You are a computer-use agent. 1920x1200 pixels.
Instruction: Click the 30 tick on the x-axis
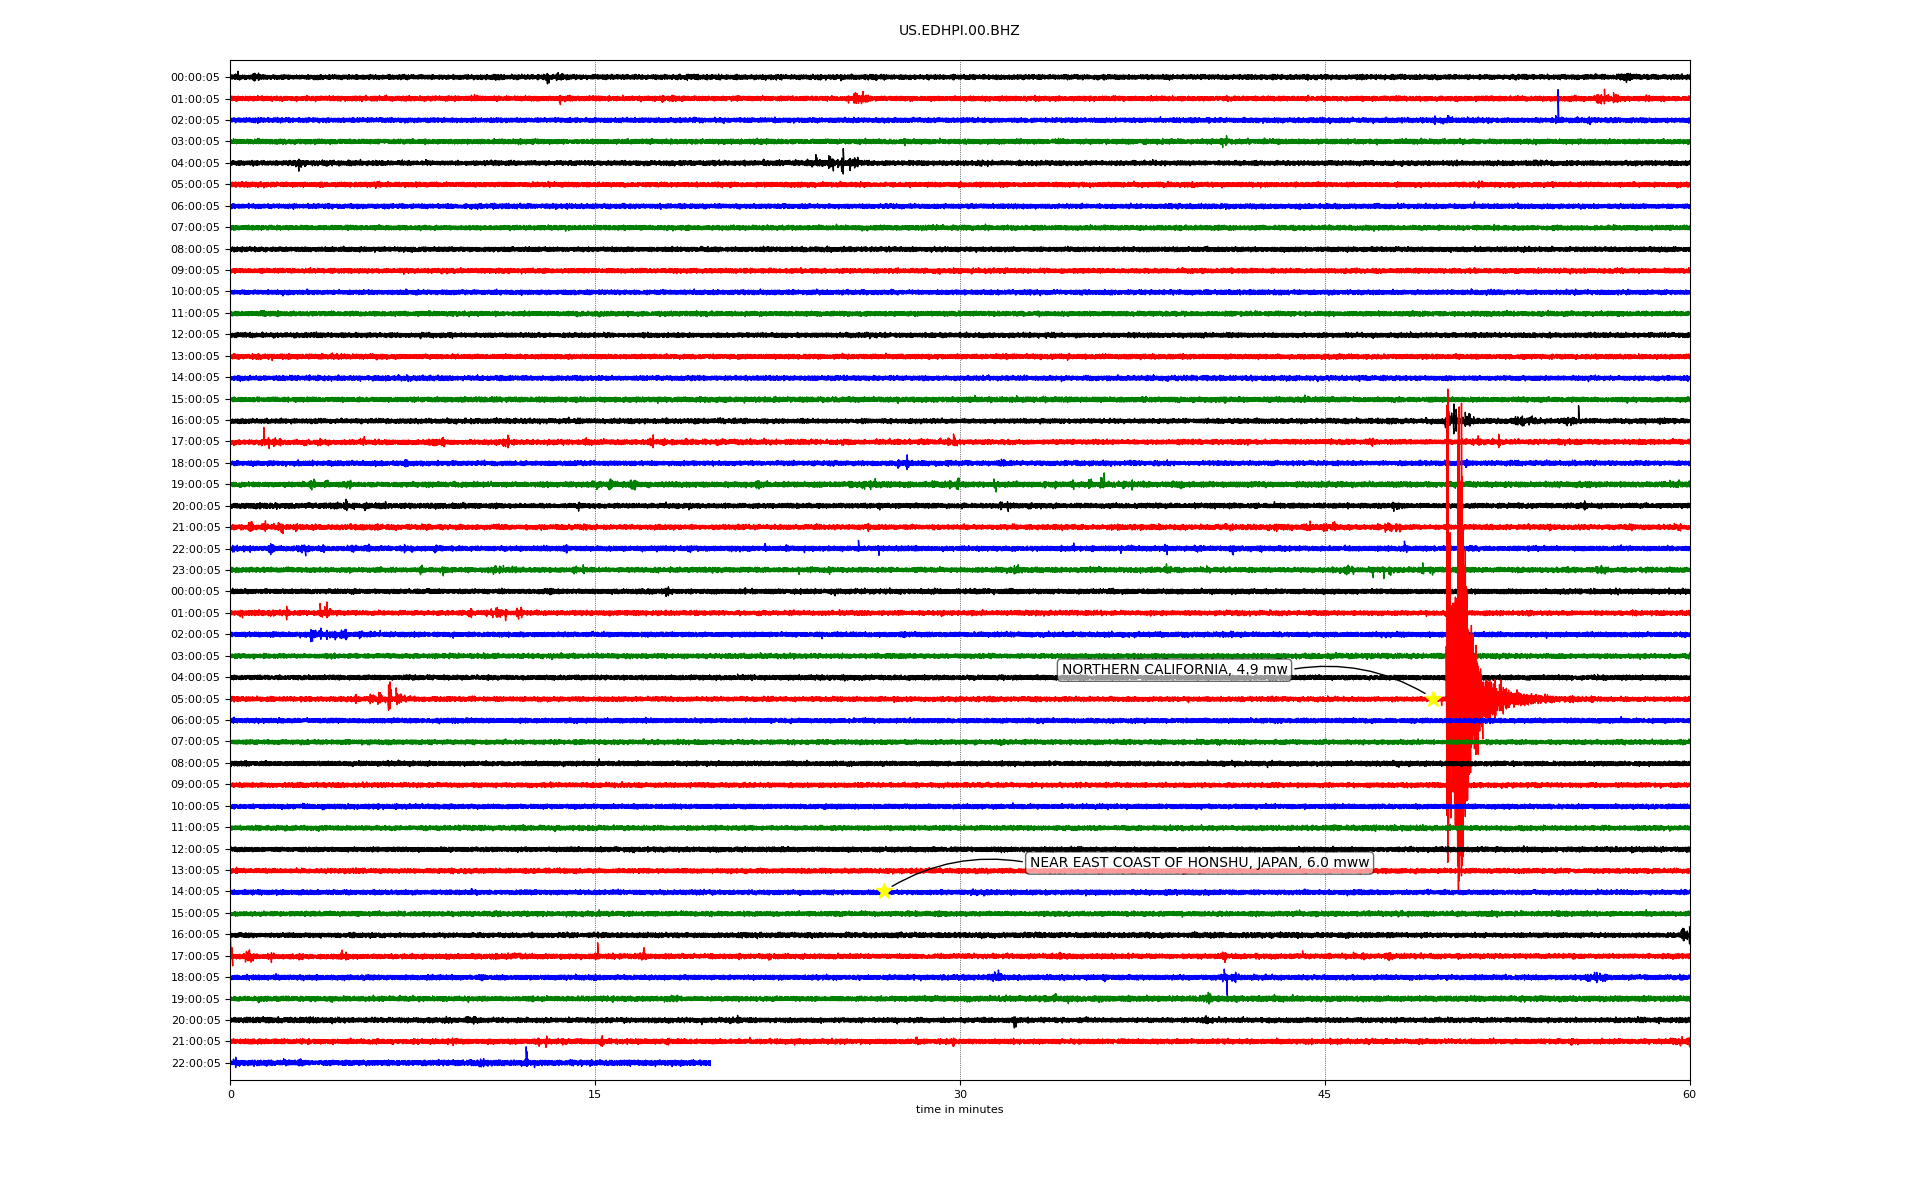[960, 1094]
